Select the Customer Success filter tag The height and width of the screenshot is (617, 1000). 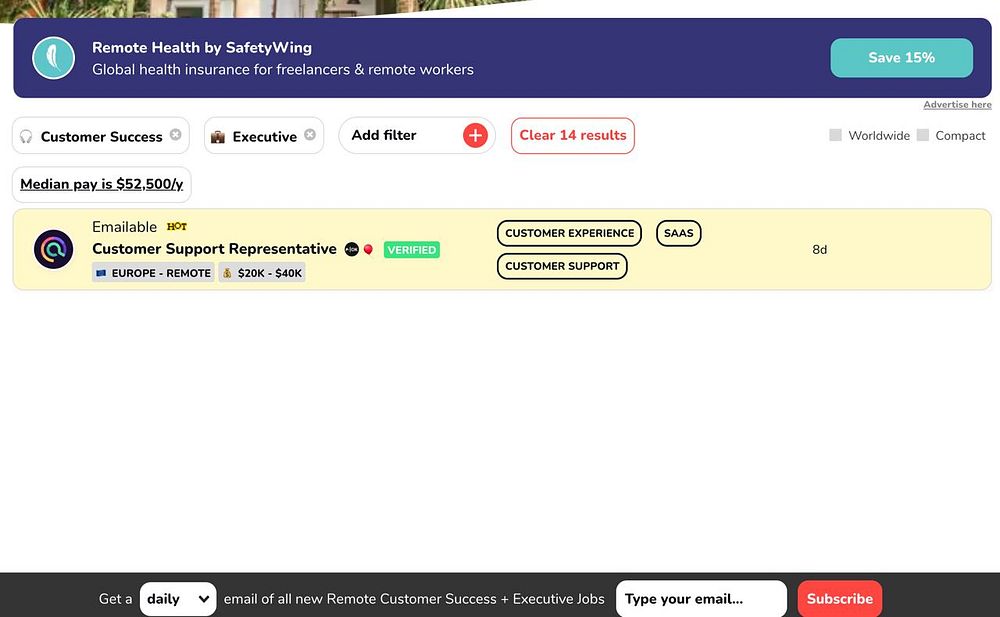101,135
